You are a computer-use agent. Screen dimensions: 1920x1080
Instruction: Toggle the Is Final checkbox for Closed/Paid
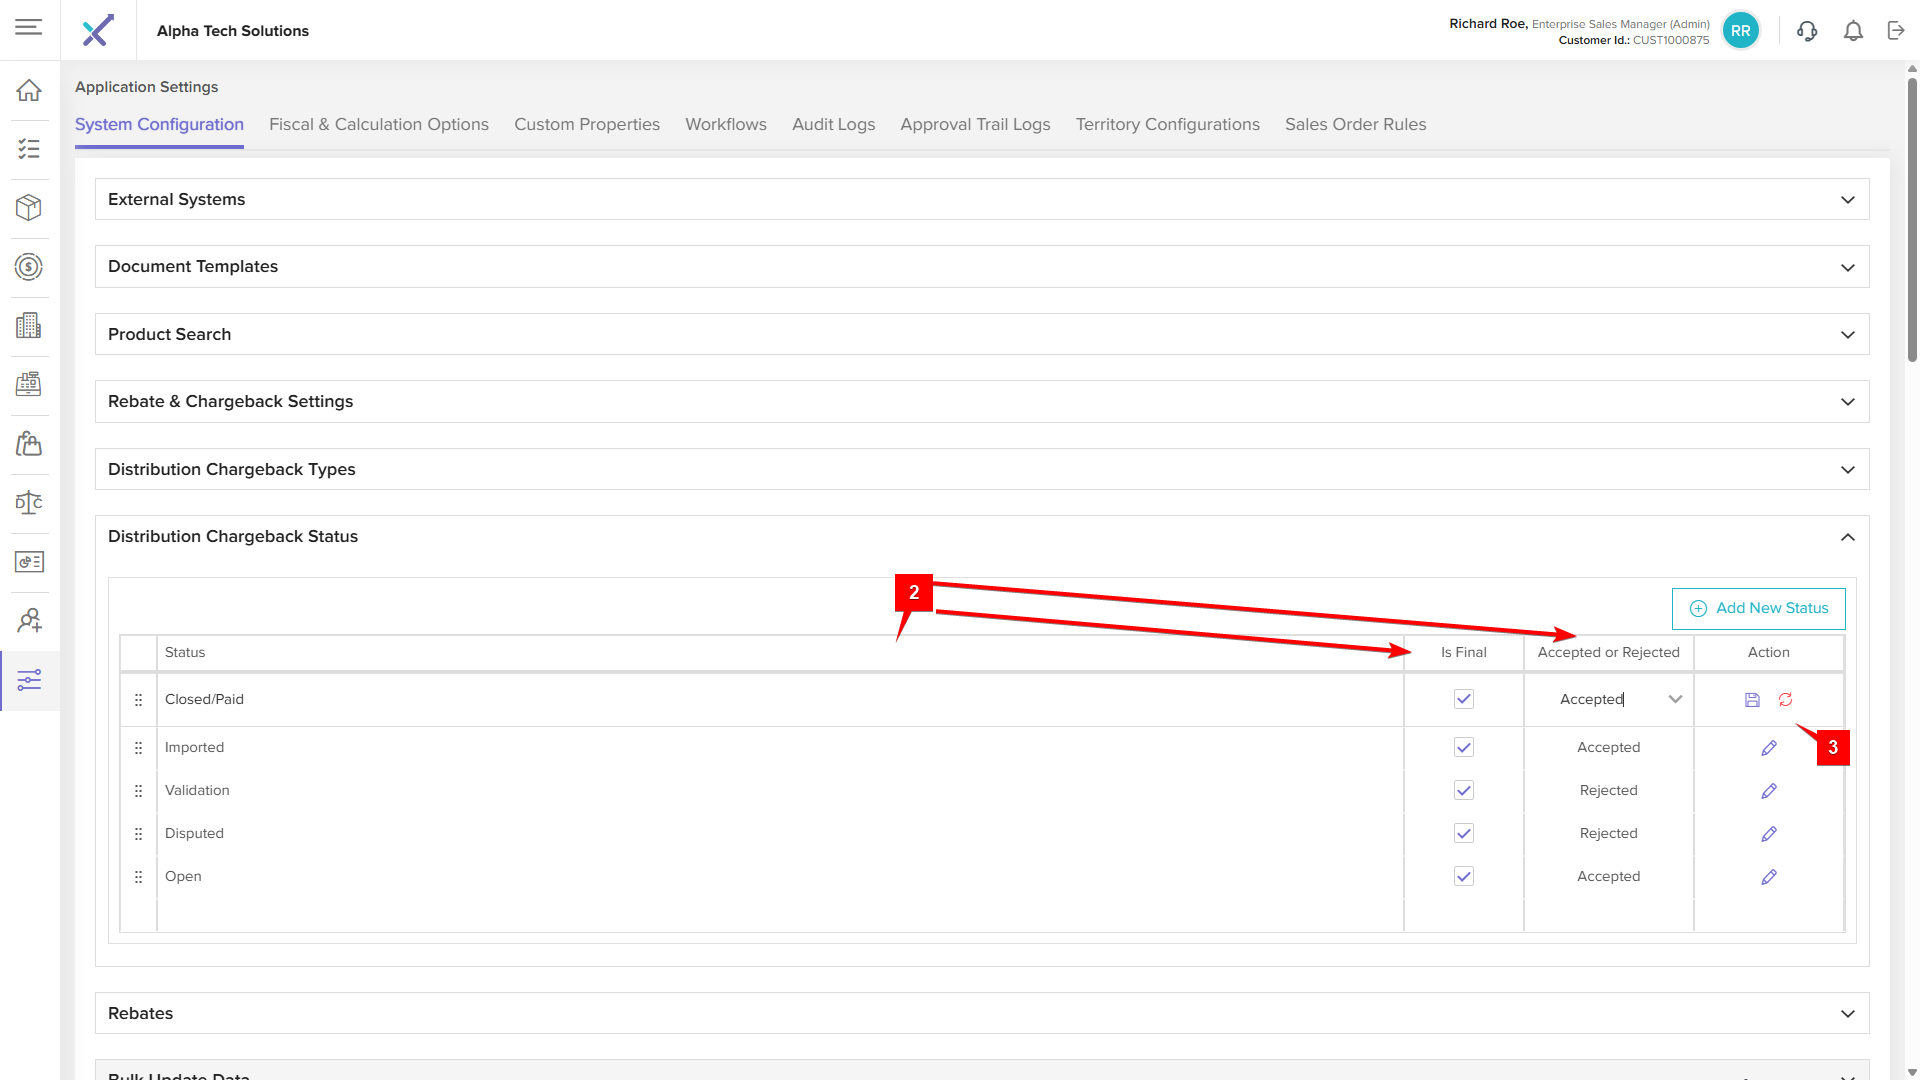1464,699
